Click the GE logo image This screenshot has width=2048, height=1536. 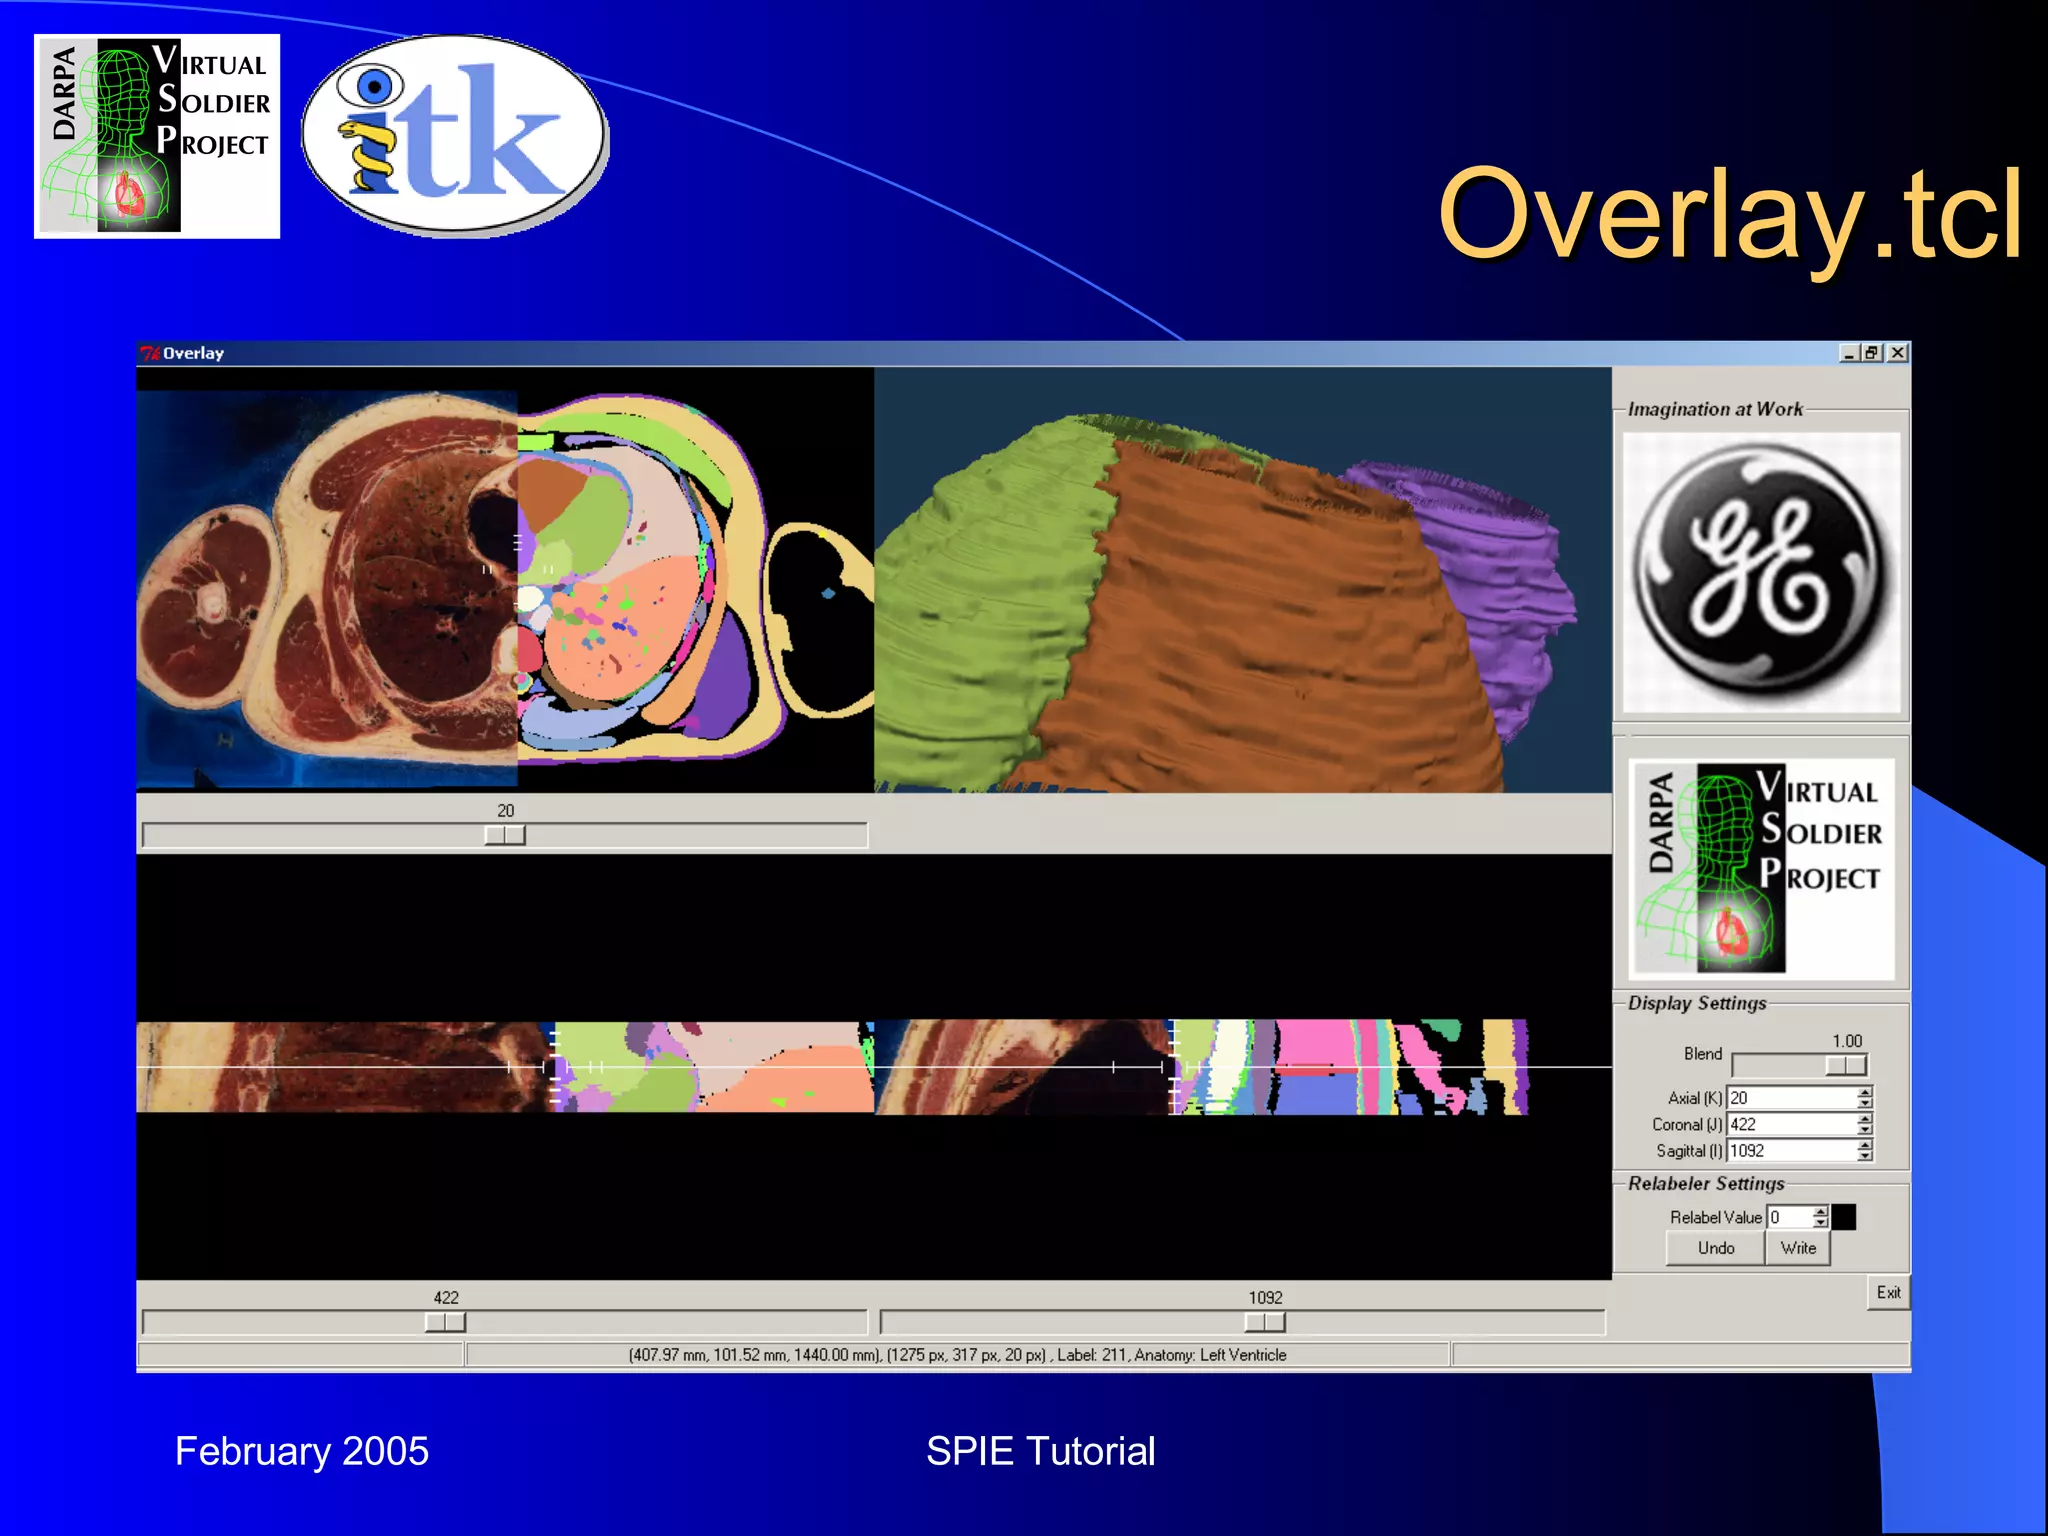click(x=1761, y=573)
